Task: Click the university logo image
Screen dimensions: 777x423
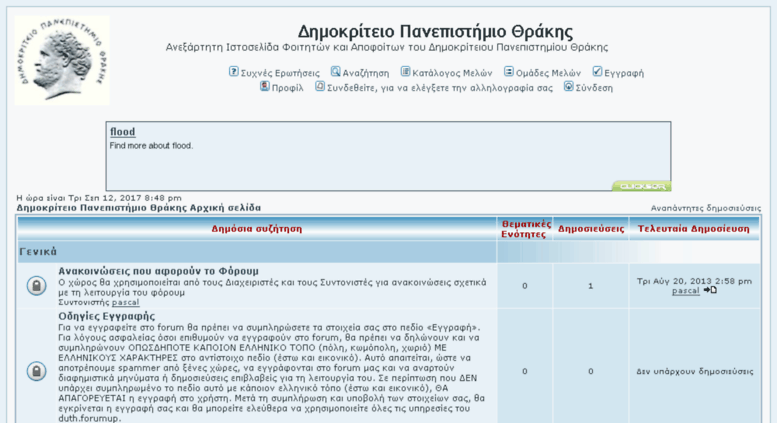Action: [62, 60]
